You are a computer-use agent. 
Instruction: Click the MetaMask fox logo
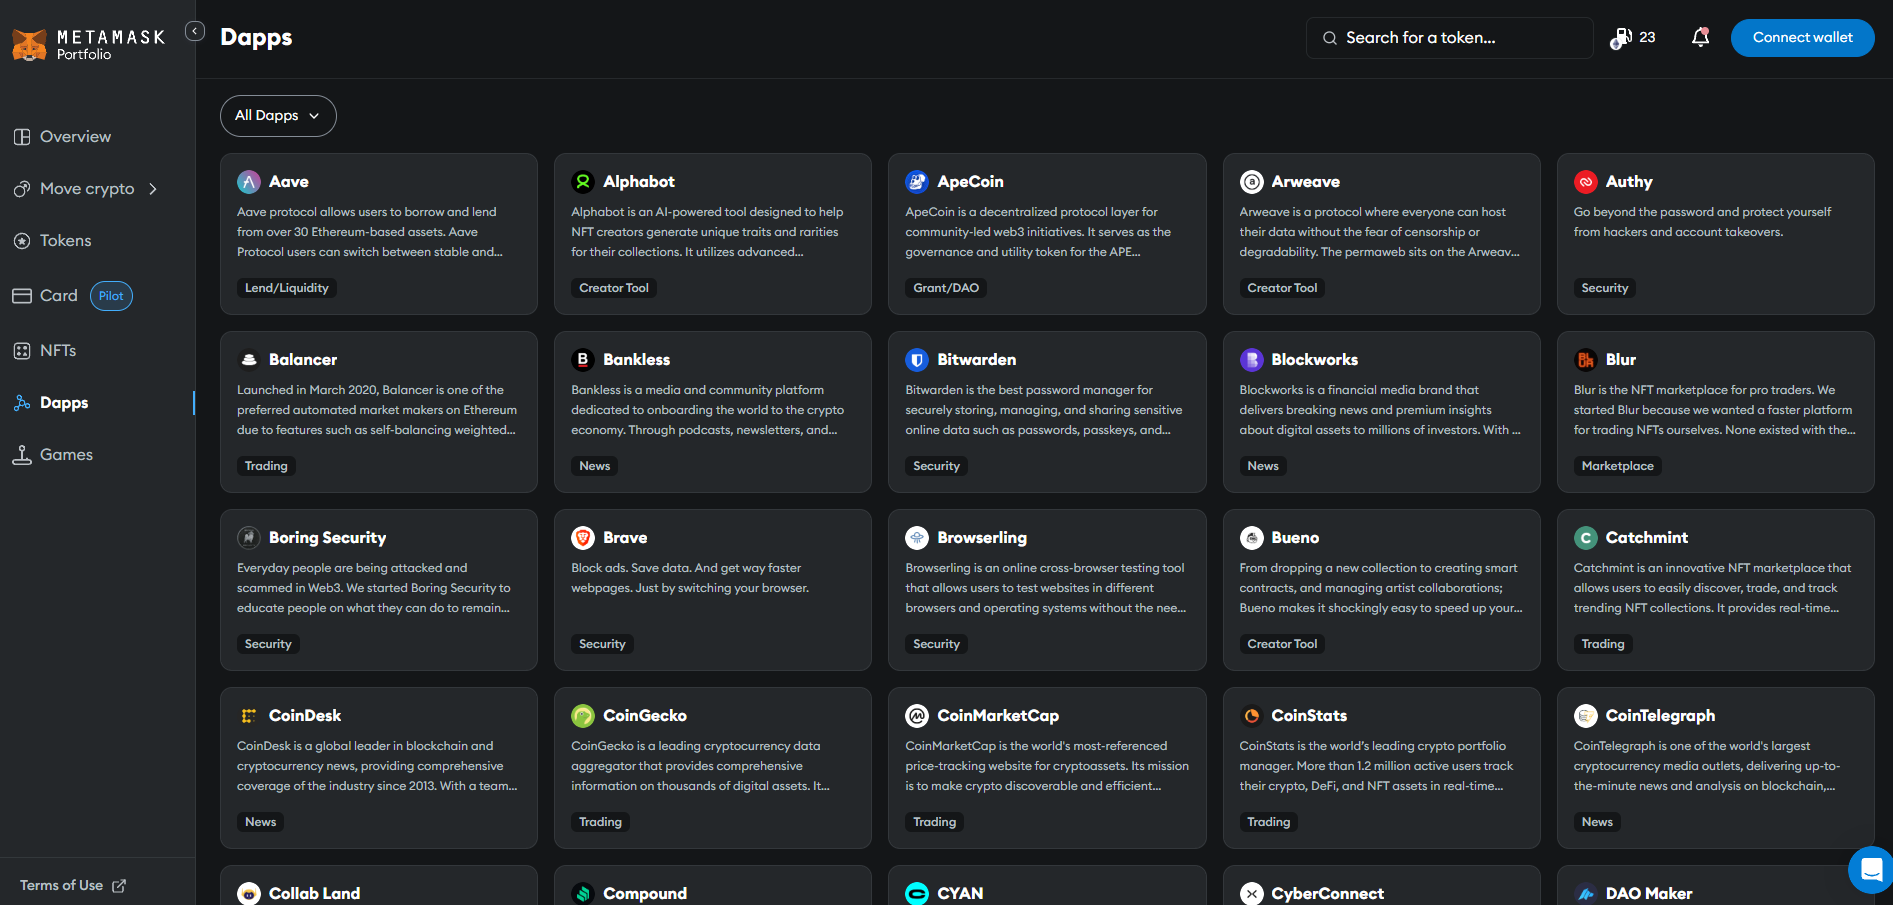click(x=29, y=44)
